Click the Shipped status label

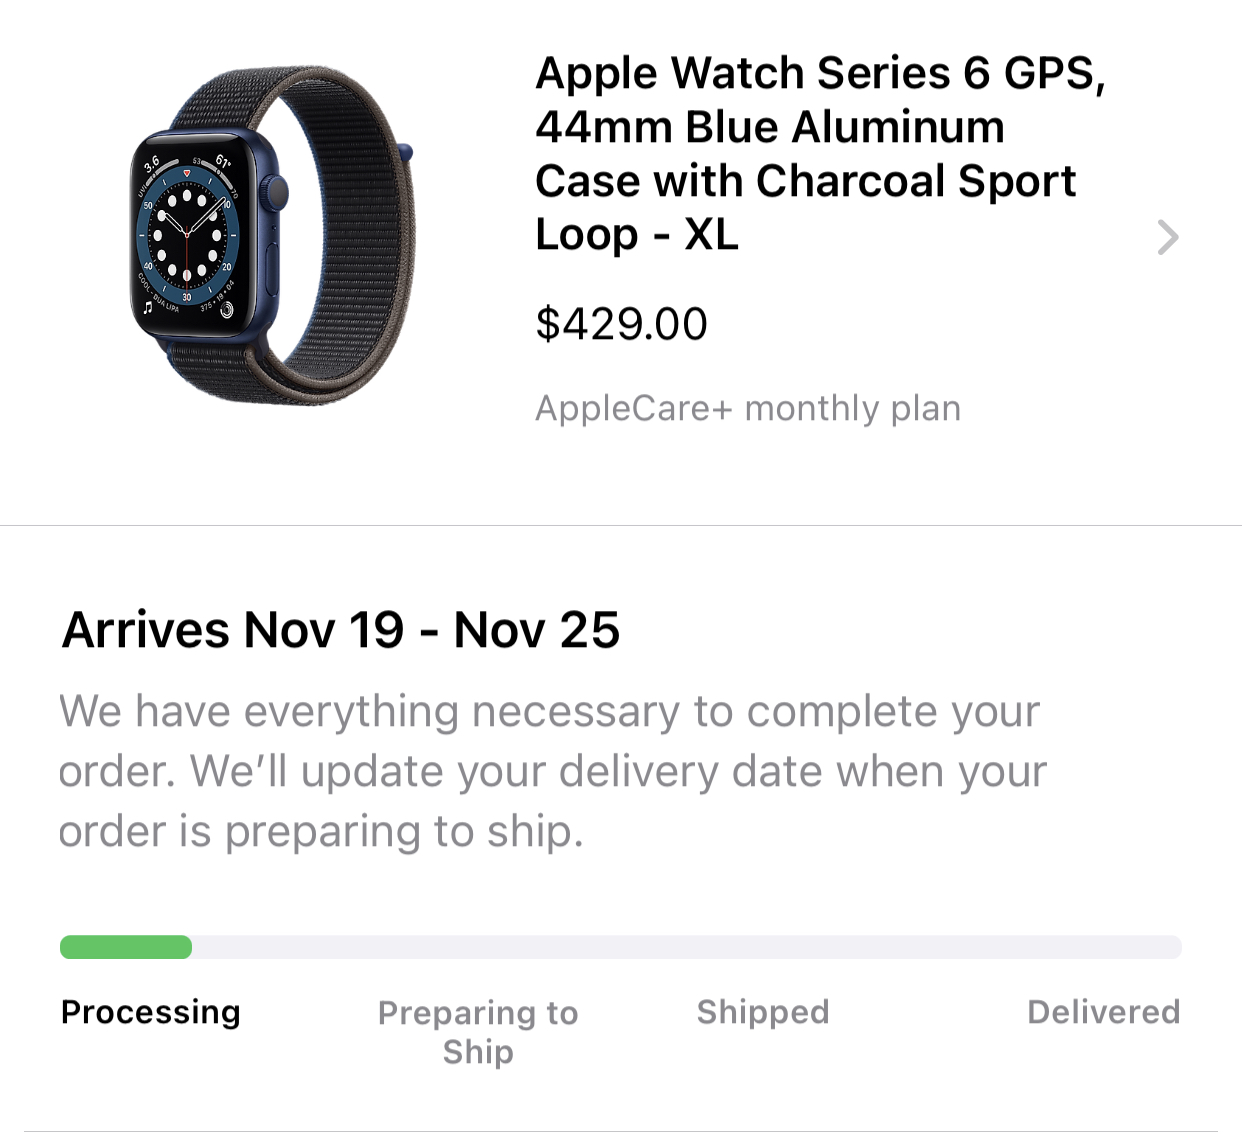click(762, 1012)
